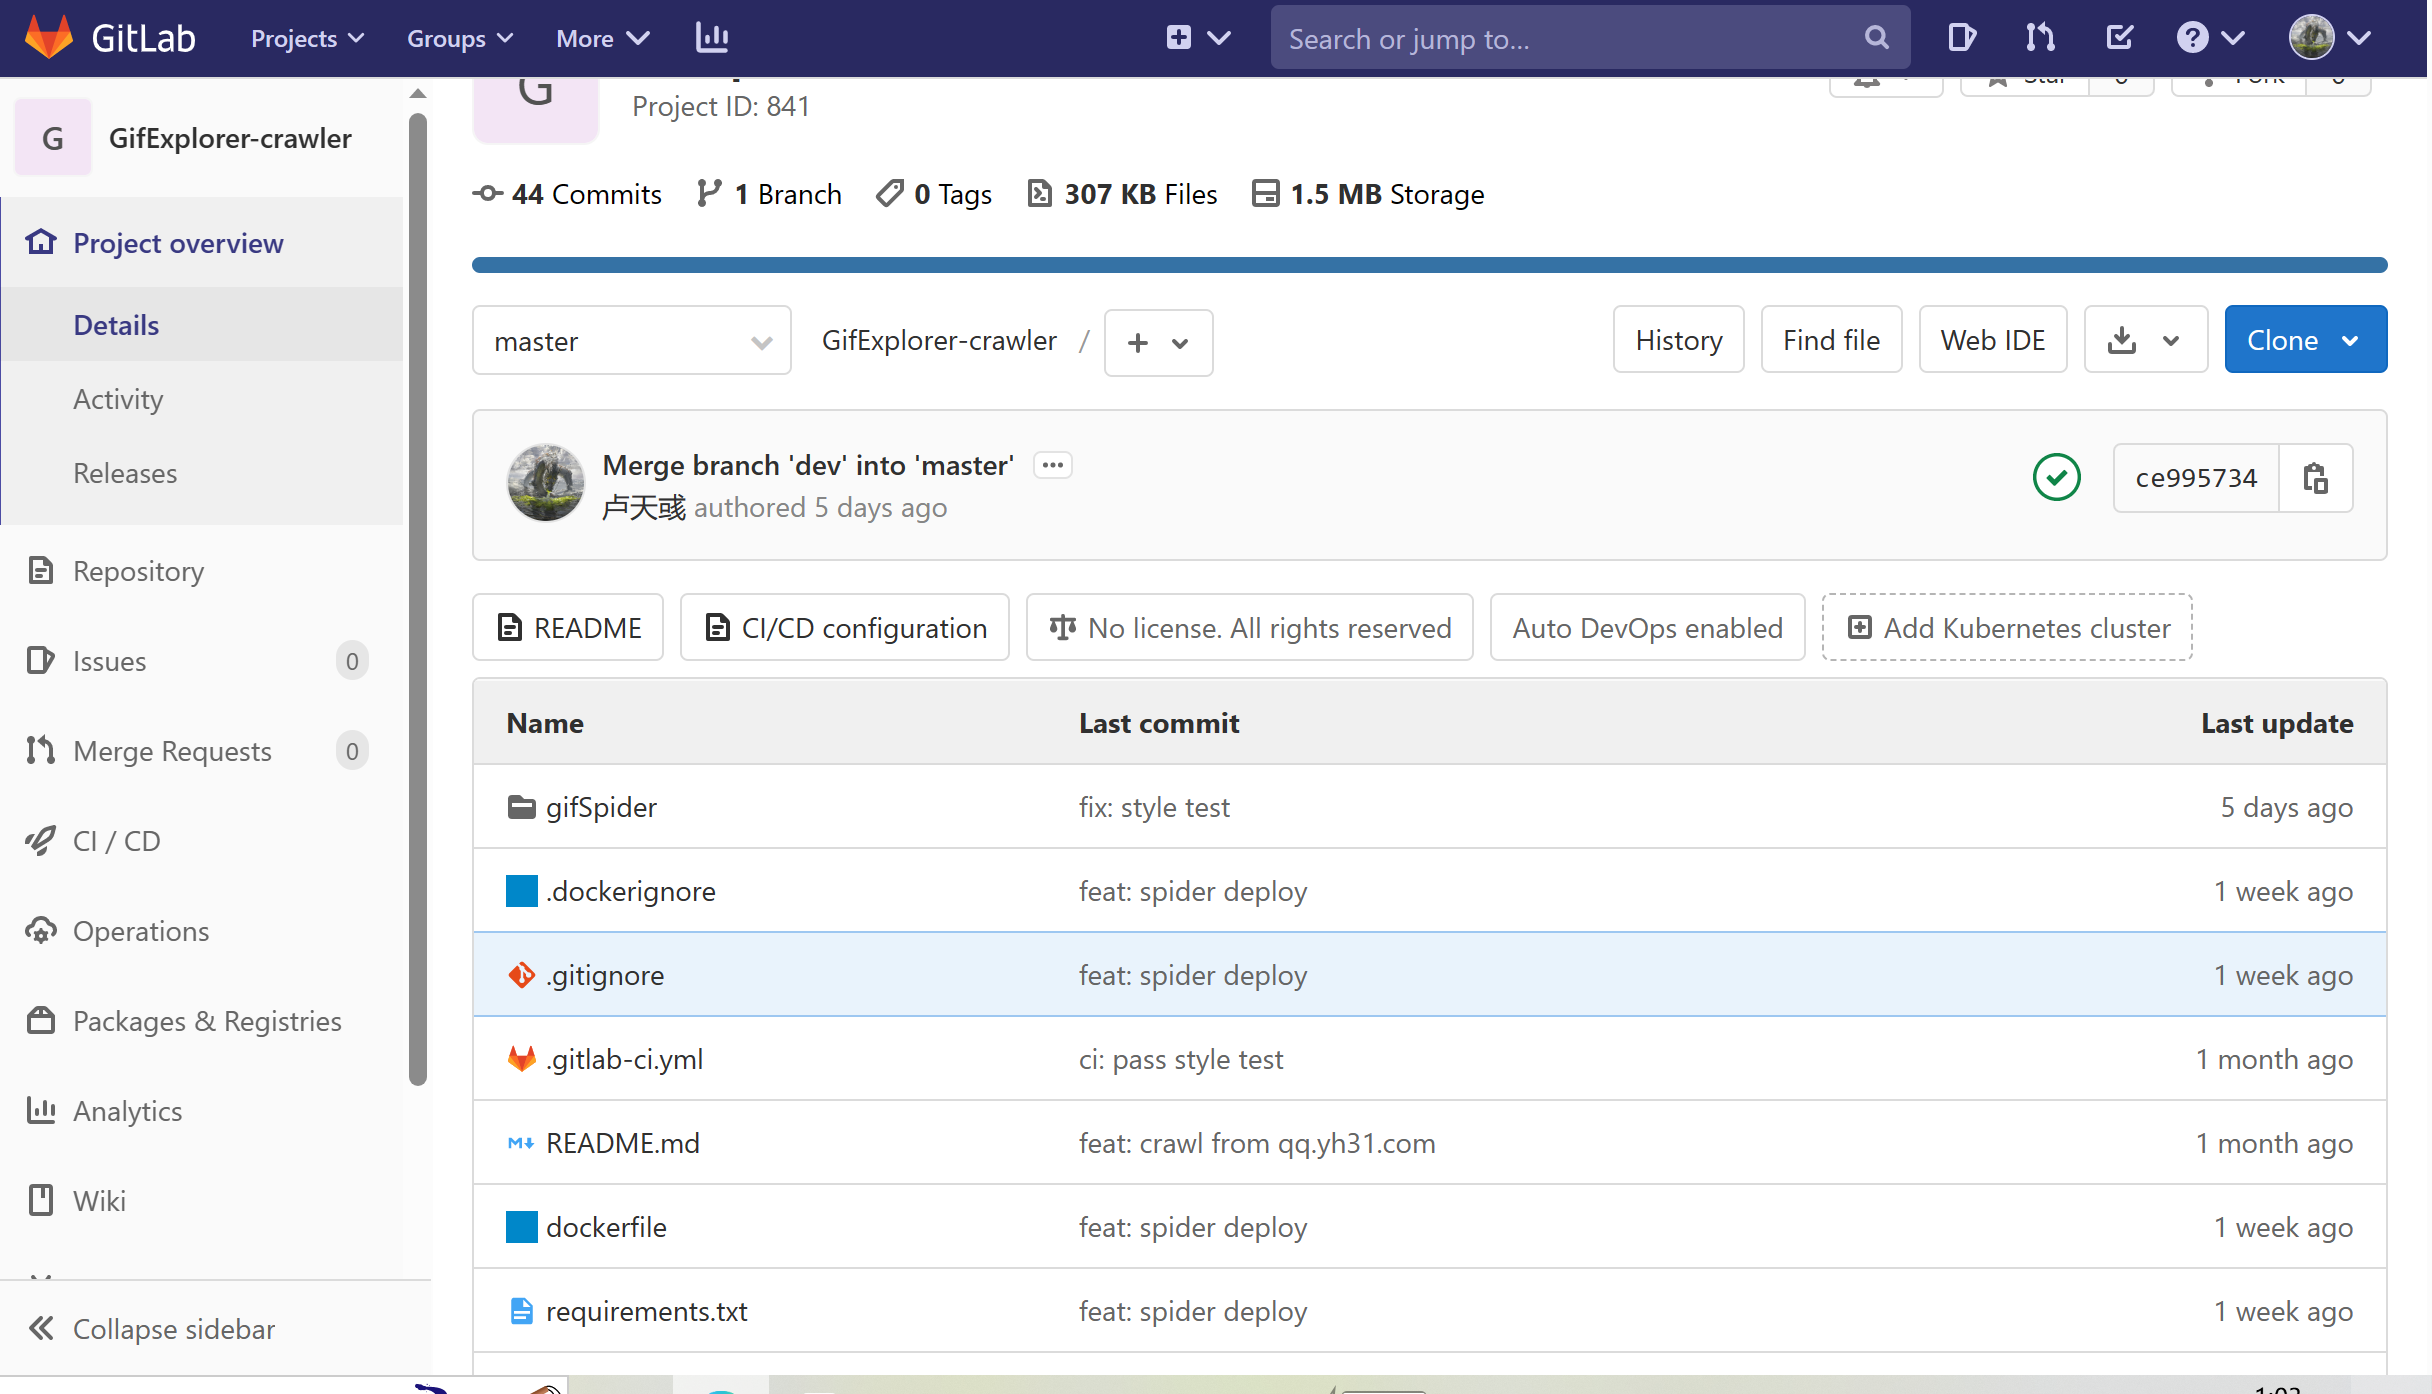Open the Web IDE button
This screenshot has width=2432, height=1394.
click(x=1993, y=340)
